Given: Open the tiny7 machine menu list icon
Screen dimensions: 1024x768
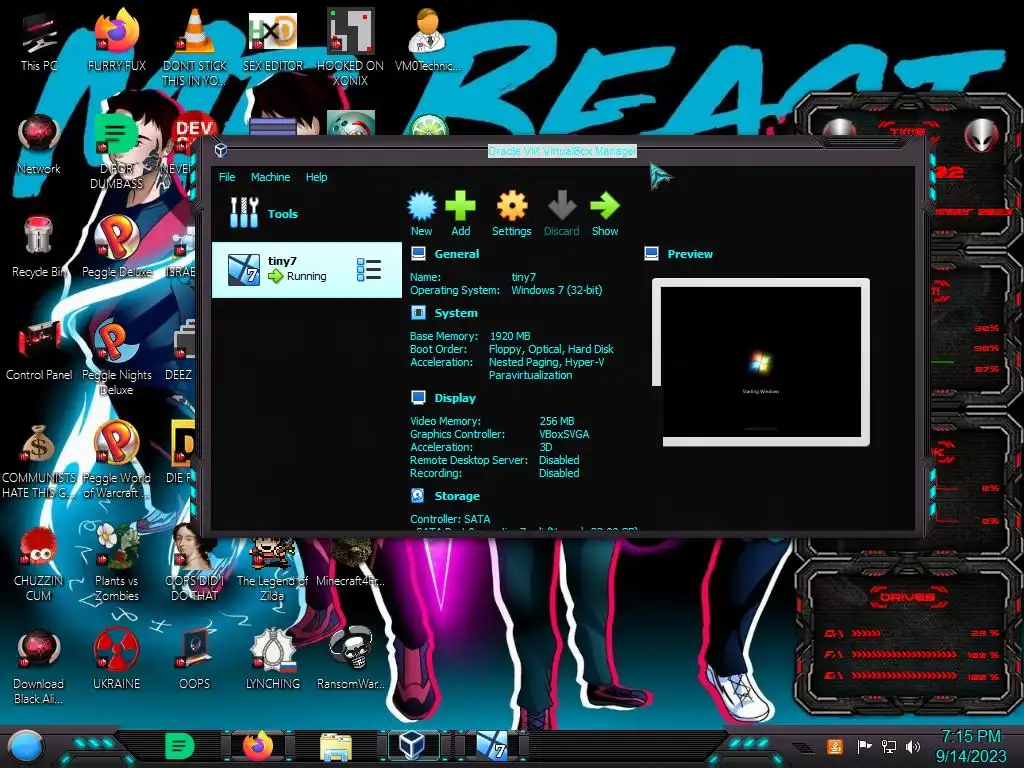Looking at the screenshot, I should [x=369, y=270].
